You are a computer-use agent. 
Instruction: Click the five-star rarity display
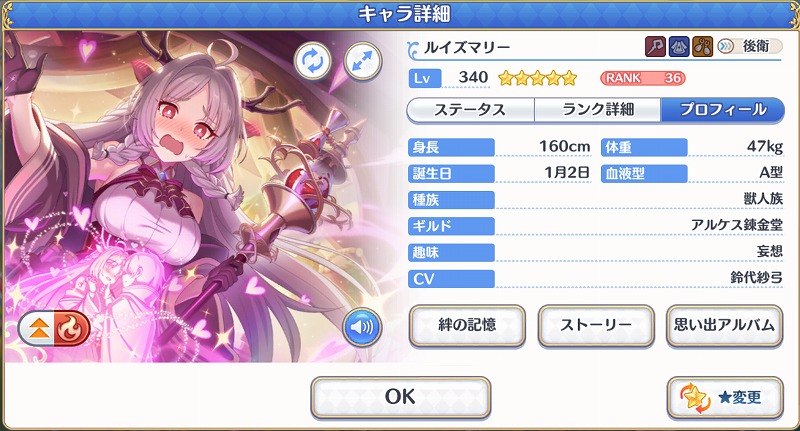point(537,78)
